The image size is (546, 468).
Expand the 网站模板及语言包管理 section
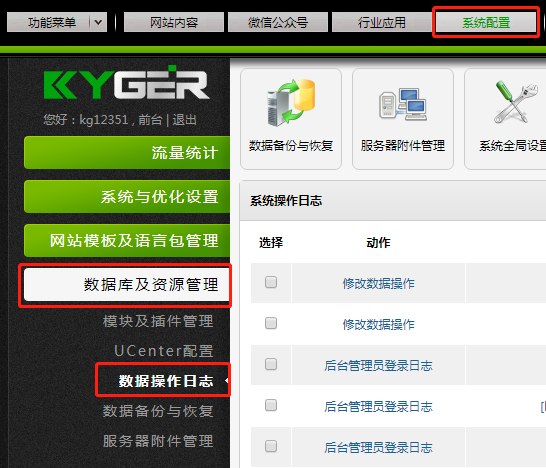[127, 240]
